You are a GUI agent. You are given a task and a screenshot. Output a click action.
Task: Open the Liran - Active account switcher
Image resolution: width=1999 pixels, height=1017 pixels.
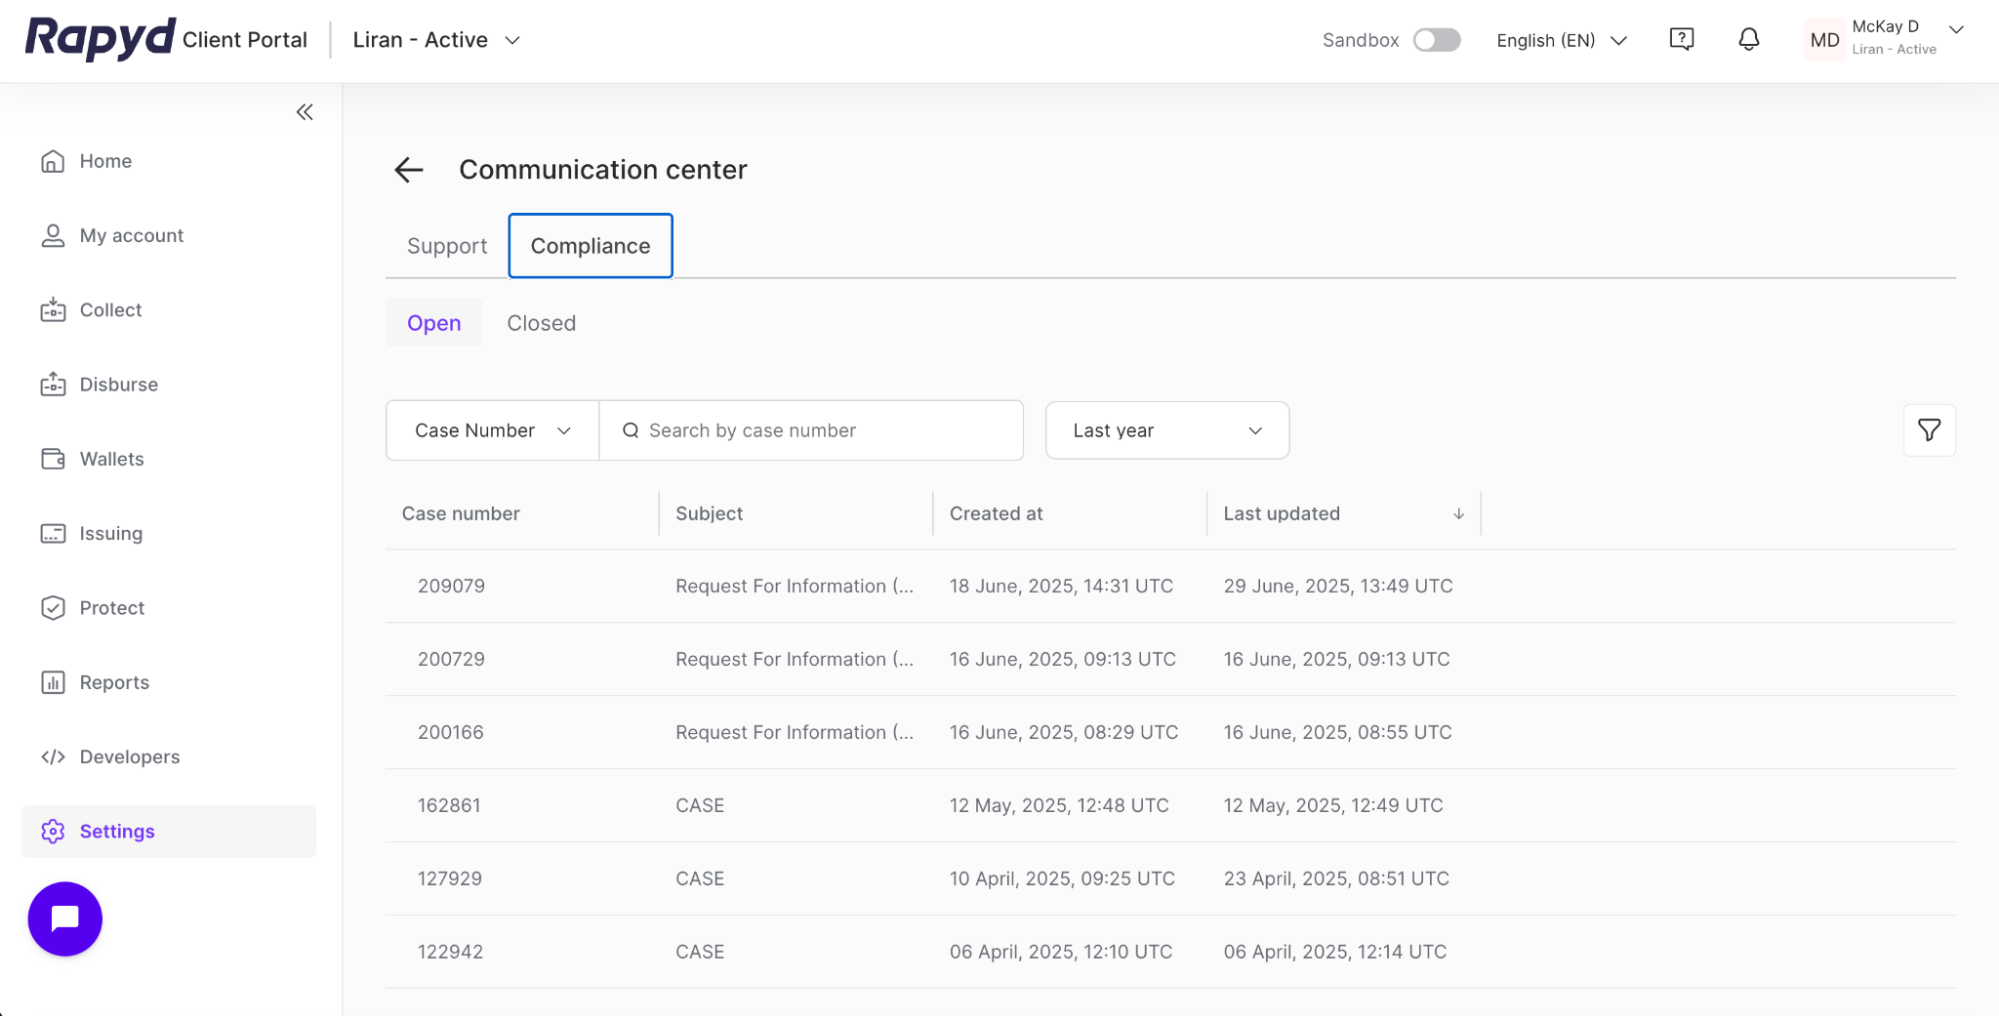(x=434, y=39)
